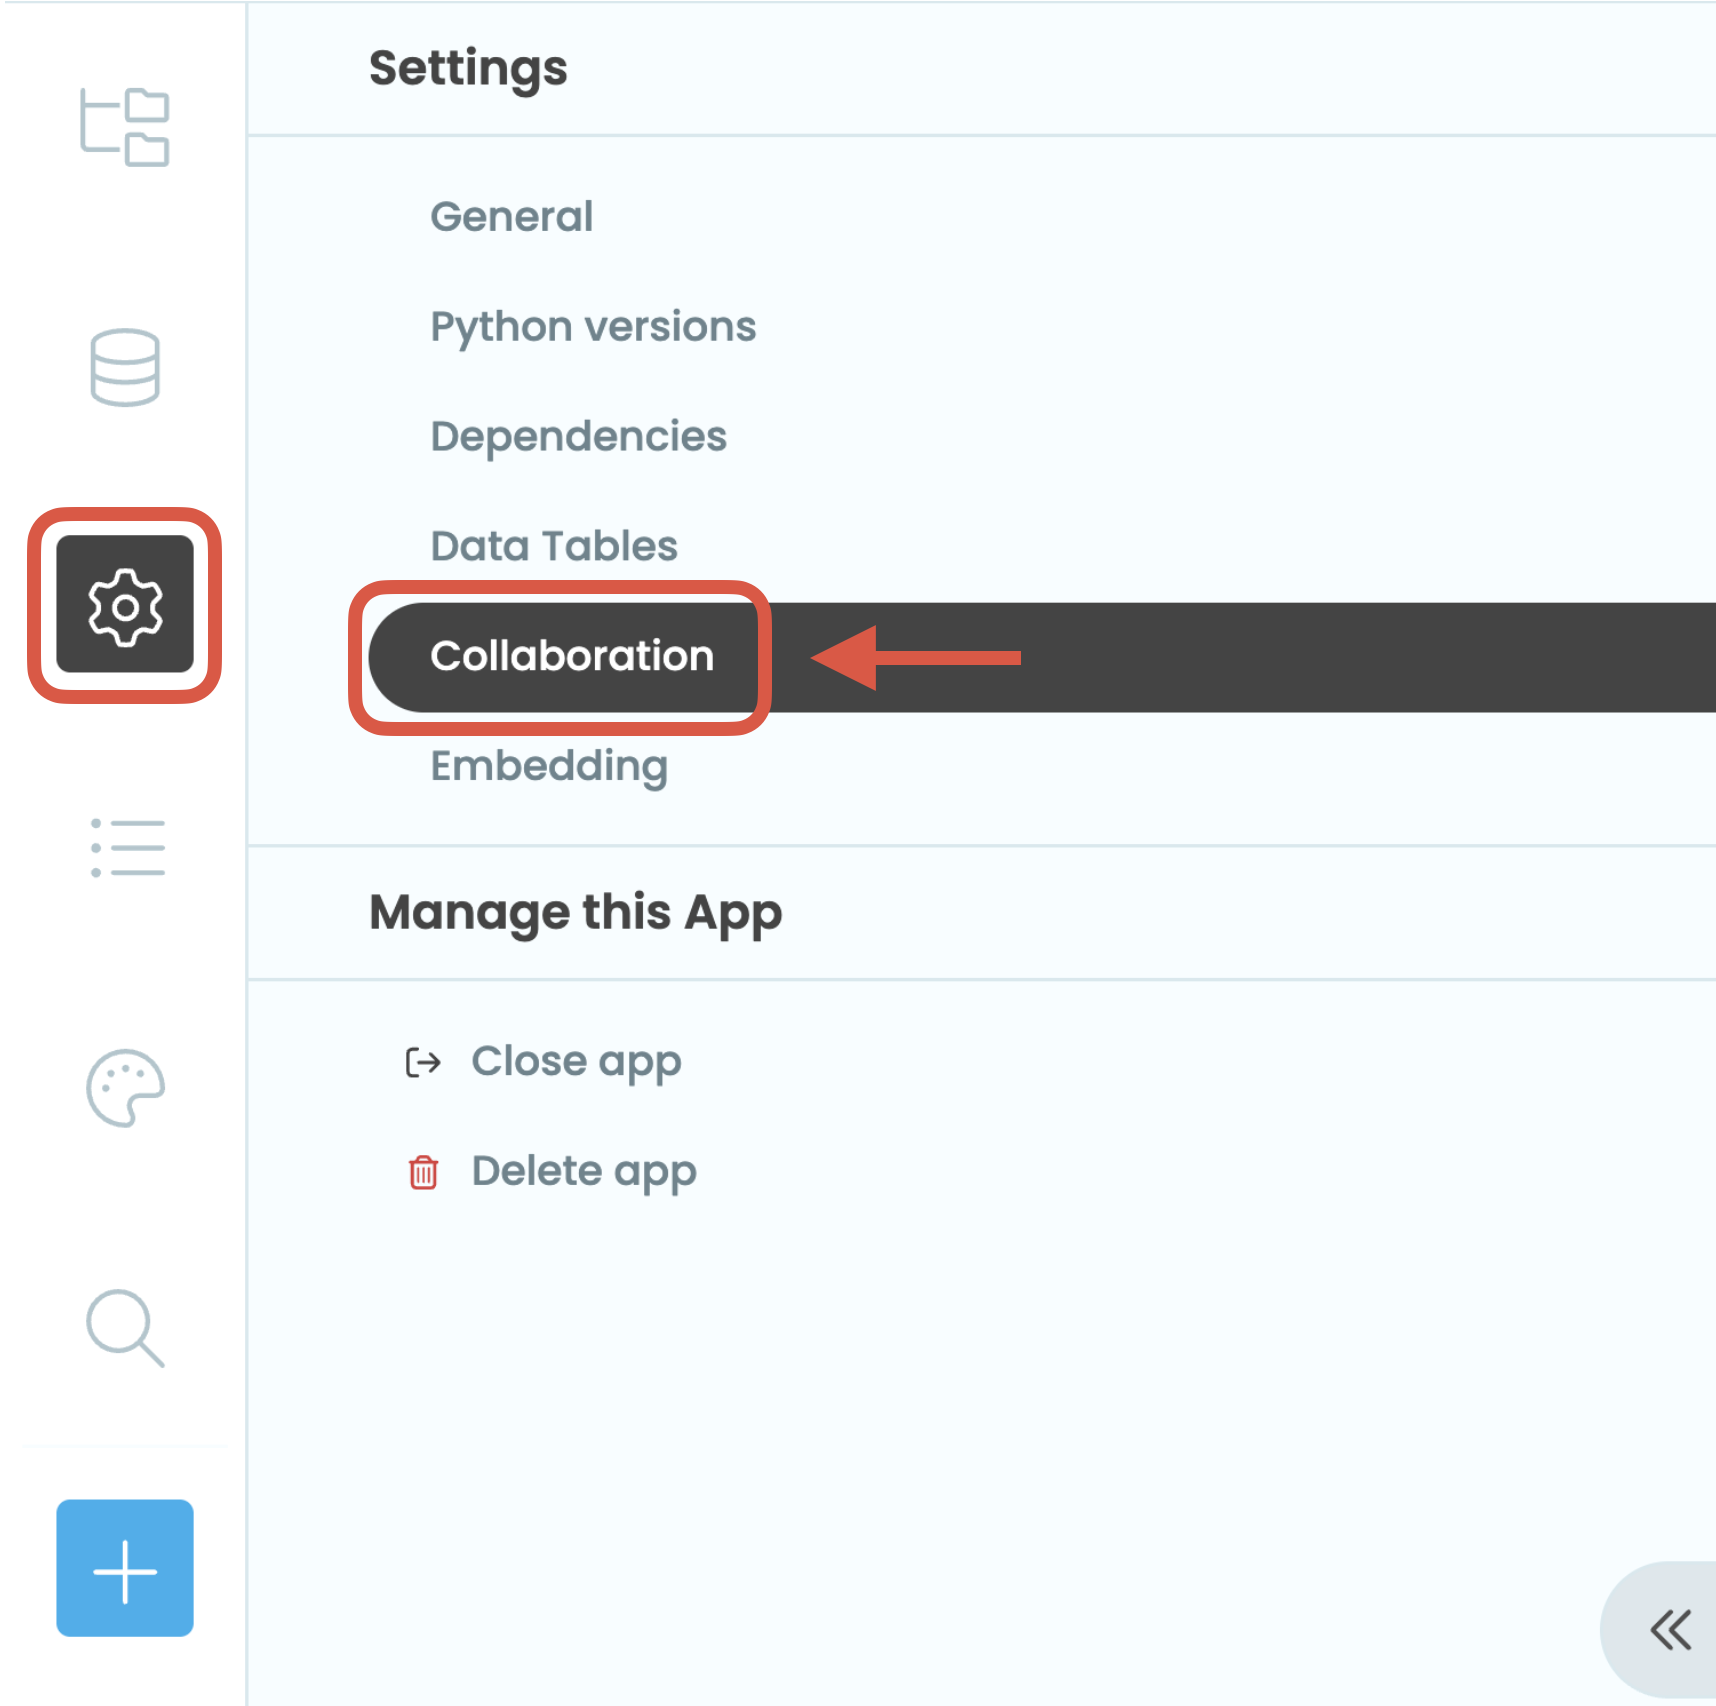Screen dimensions: 1716x1706
Task: Click the Manage this App section header
Action: [x=575, y=911]
